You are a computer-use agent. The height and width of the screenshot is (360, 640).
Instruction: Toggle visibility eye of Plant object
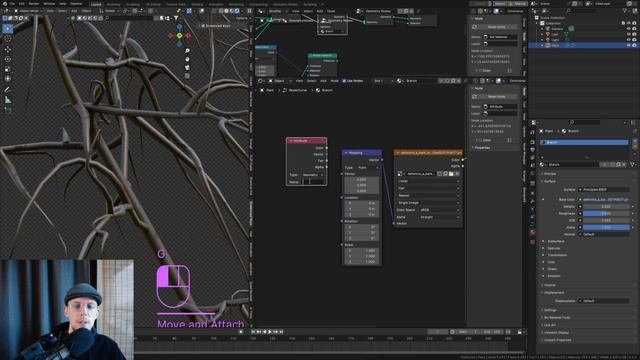(x=629, y=45)
